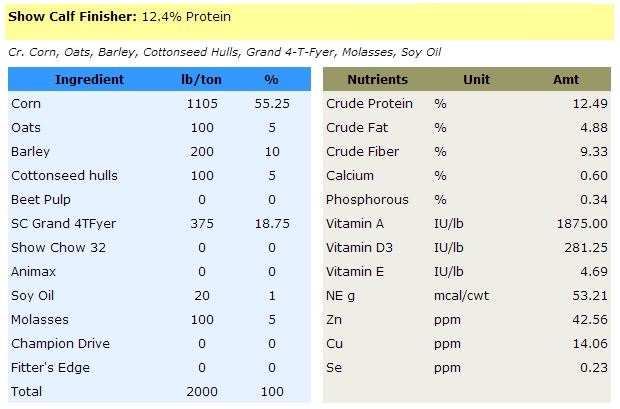Viewport: 620px width, 409px height.
Task: Select the Nutrients column header
Action: coord(377,80)
